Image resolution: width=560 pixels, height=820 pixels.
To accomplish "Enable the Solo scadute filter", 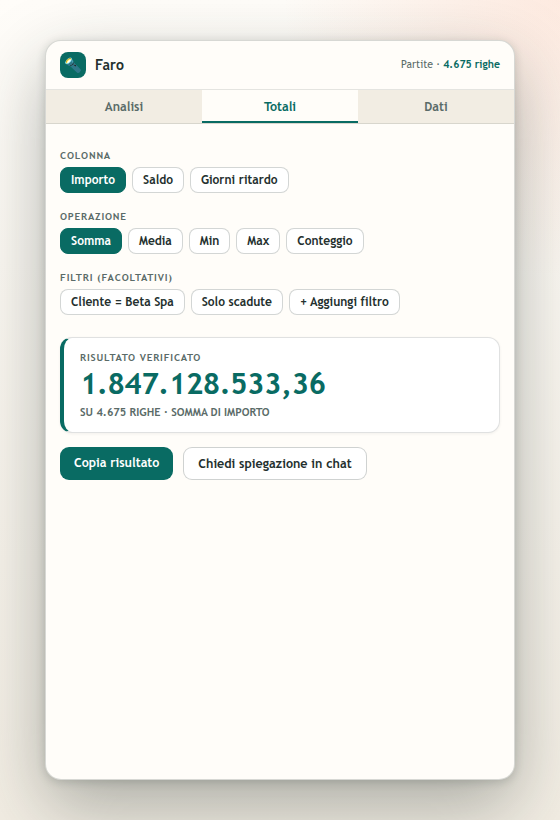I will click(x=237, y=302).
